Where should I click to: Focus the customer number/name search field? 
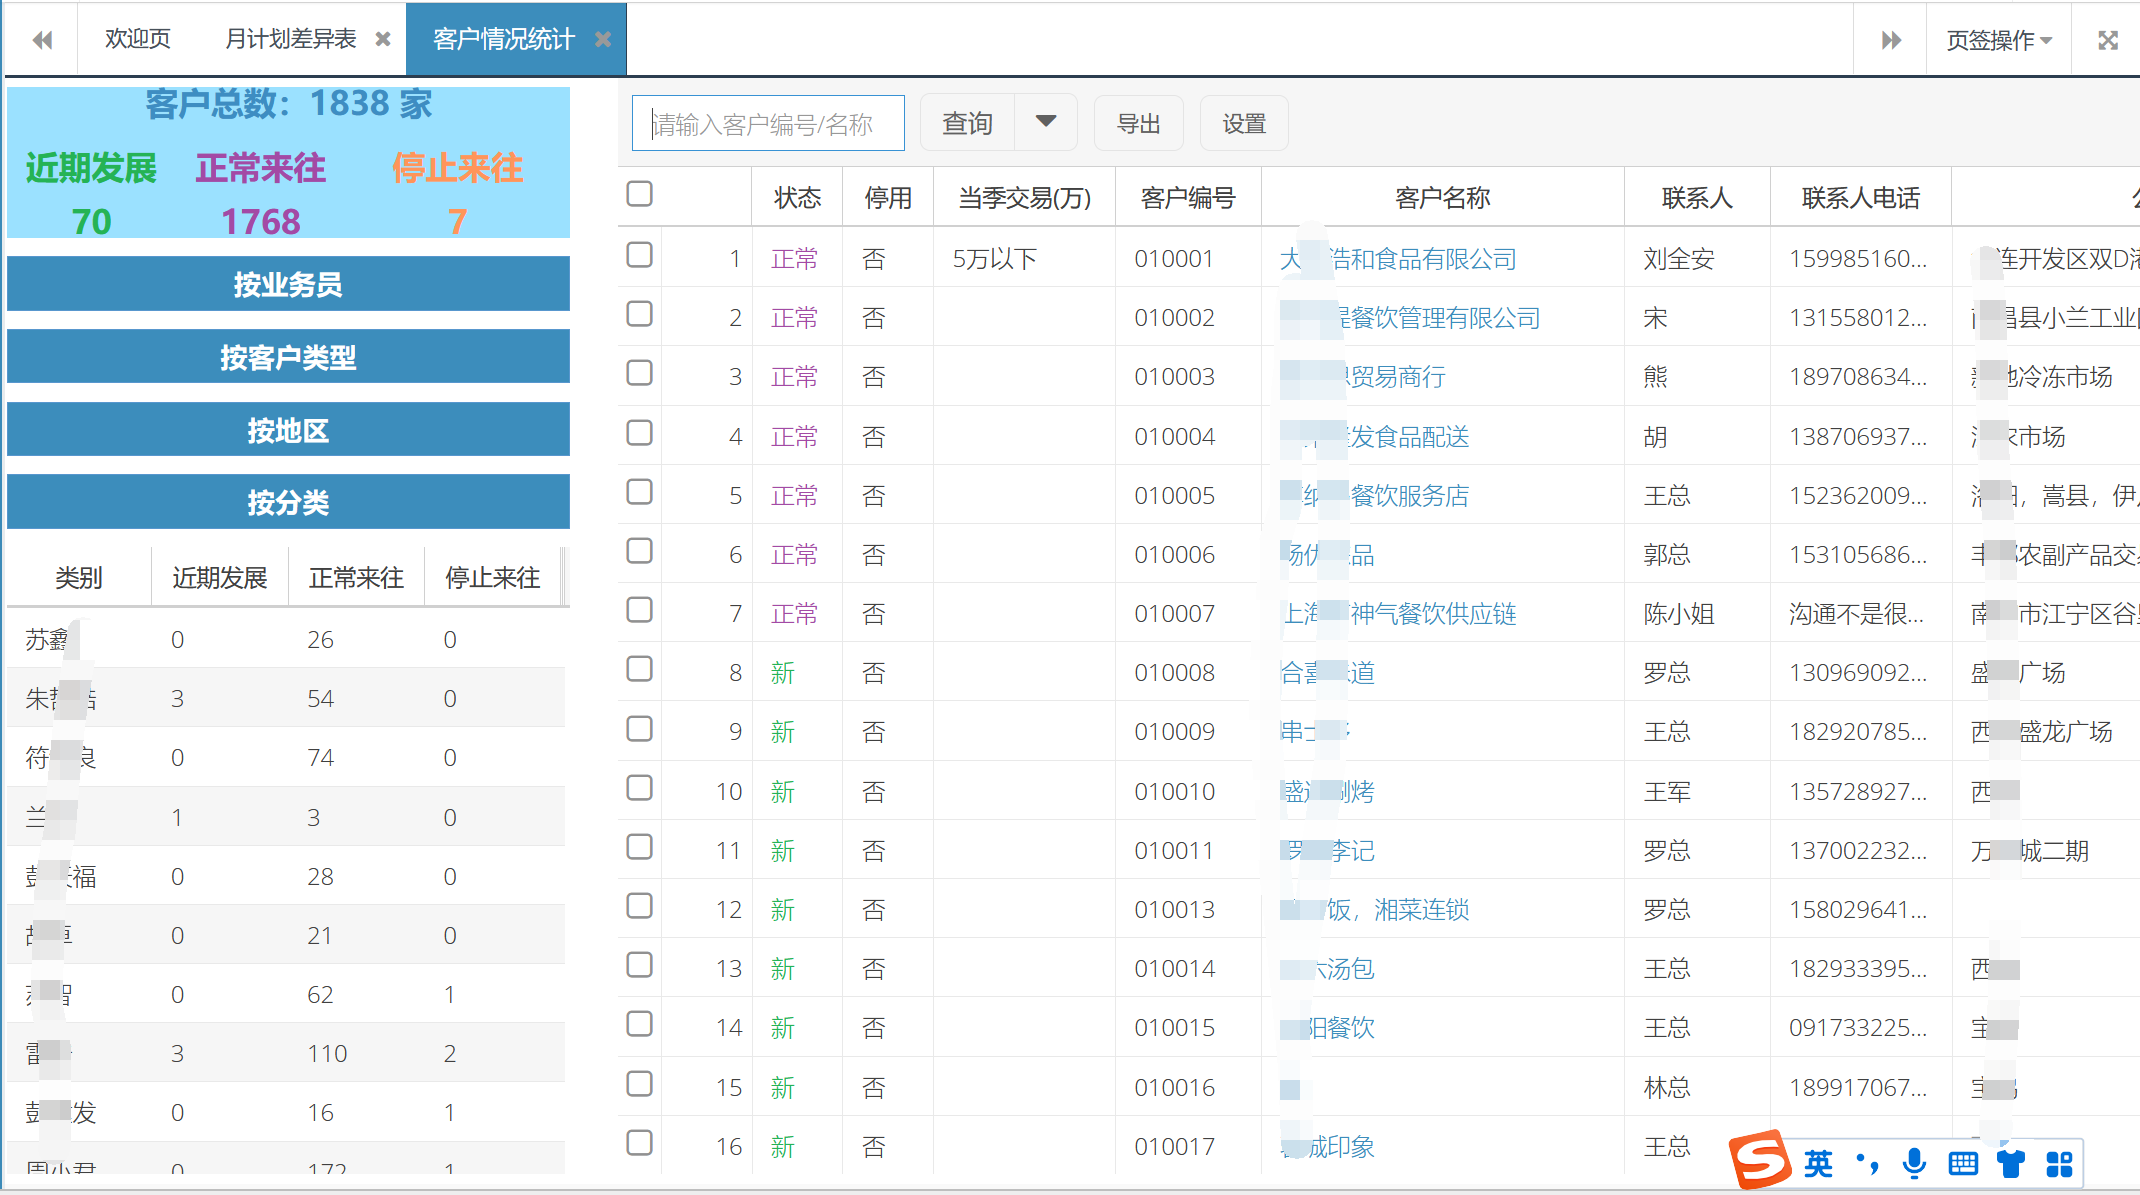768,123
